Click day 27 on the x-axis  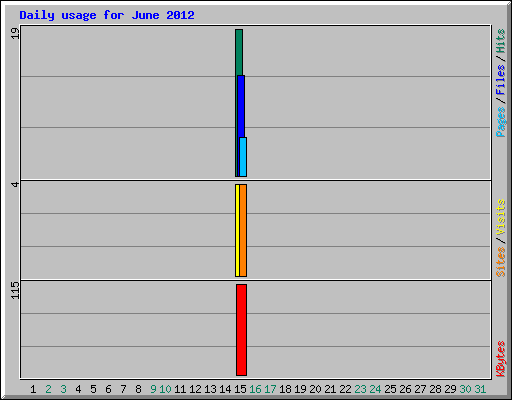(420, 389)
